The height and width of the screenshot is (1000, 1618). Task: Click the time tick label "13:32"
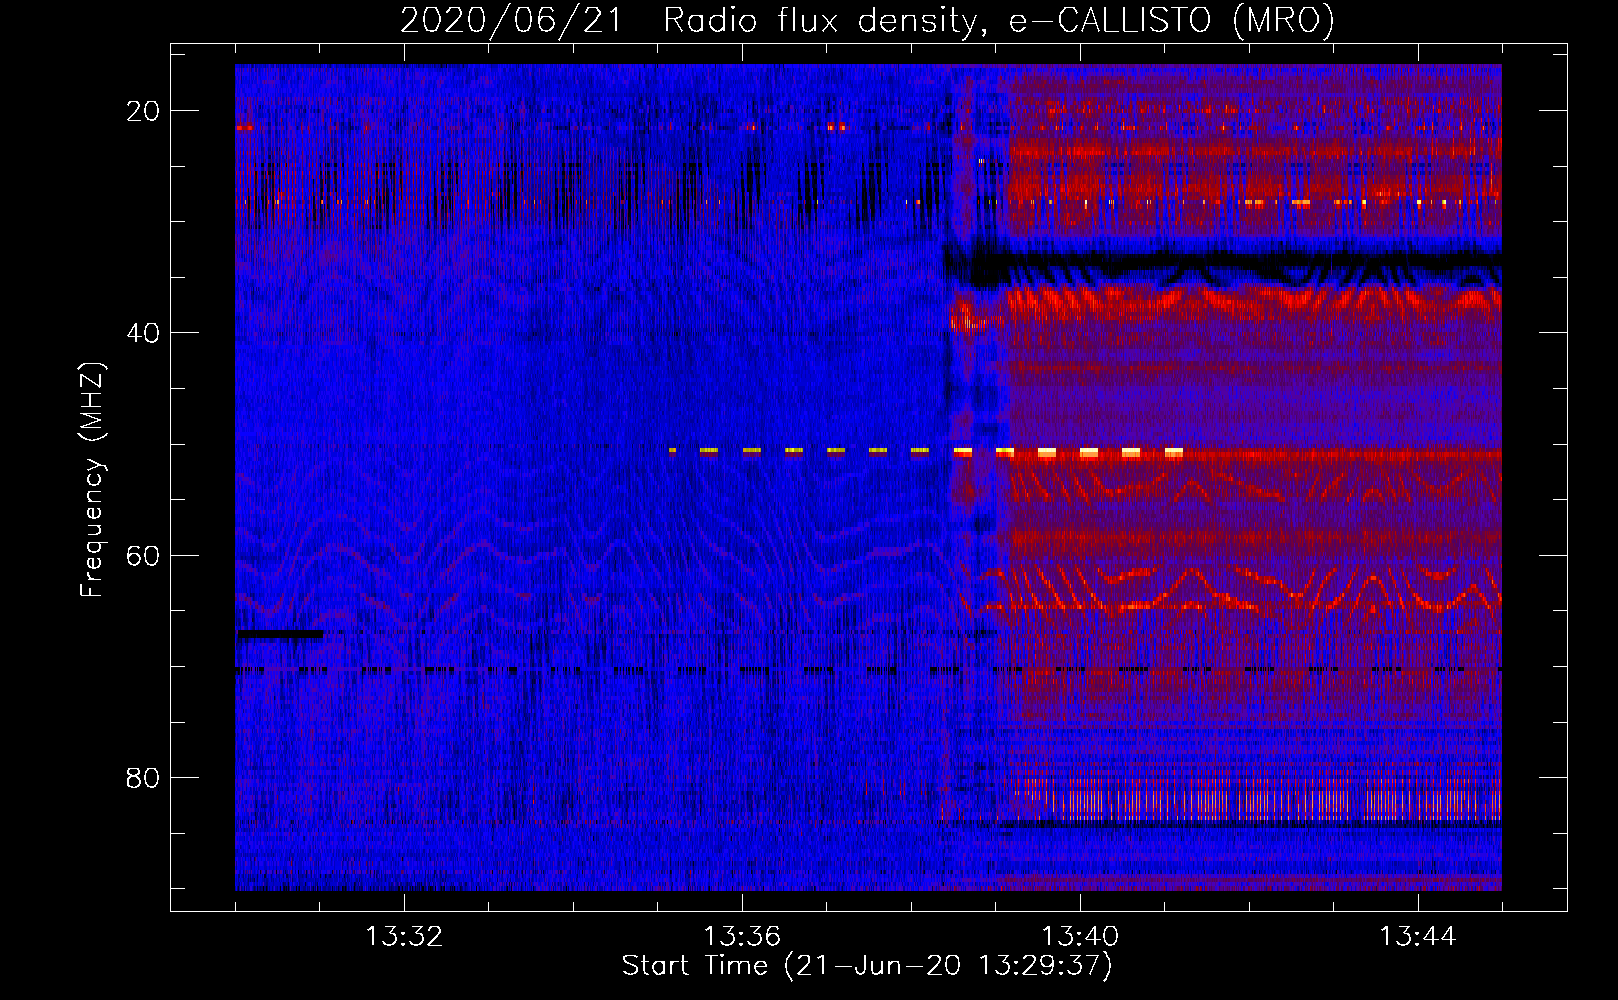click(404, 937)
